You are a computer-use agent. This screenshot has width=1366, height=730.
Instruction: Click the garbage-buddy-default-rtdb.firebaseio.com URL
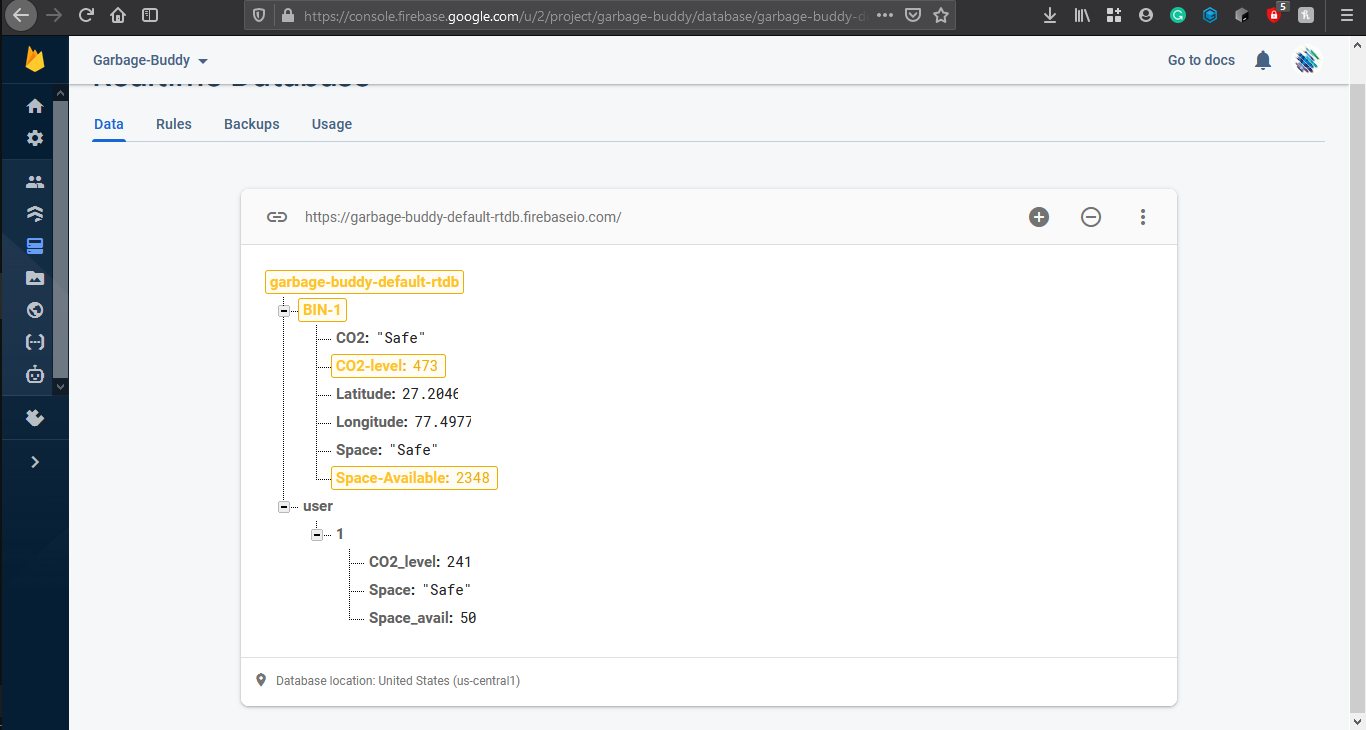click(463, 217)
